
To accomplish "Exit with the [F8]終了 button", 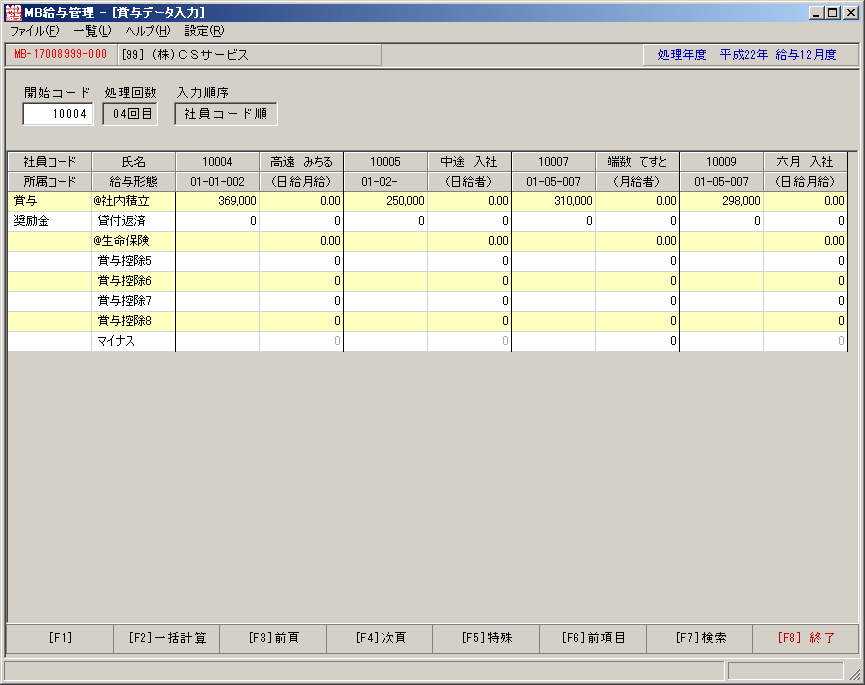I will [x=806, y=638].
